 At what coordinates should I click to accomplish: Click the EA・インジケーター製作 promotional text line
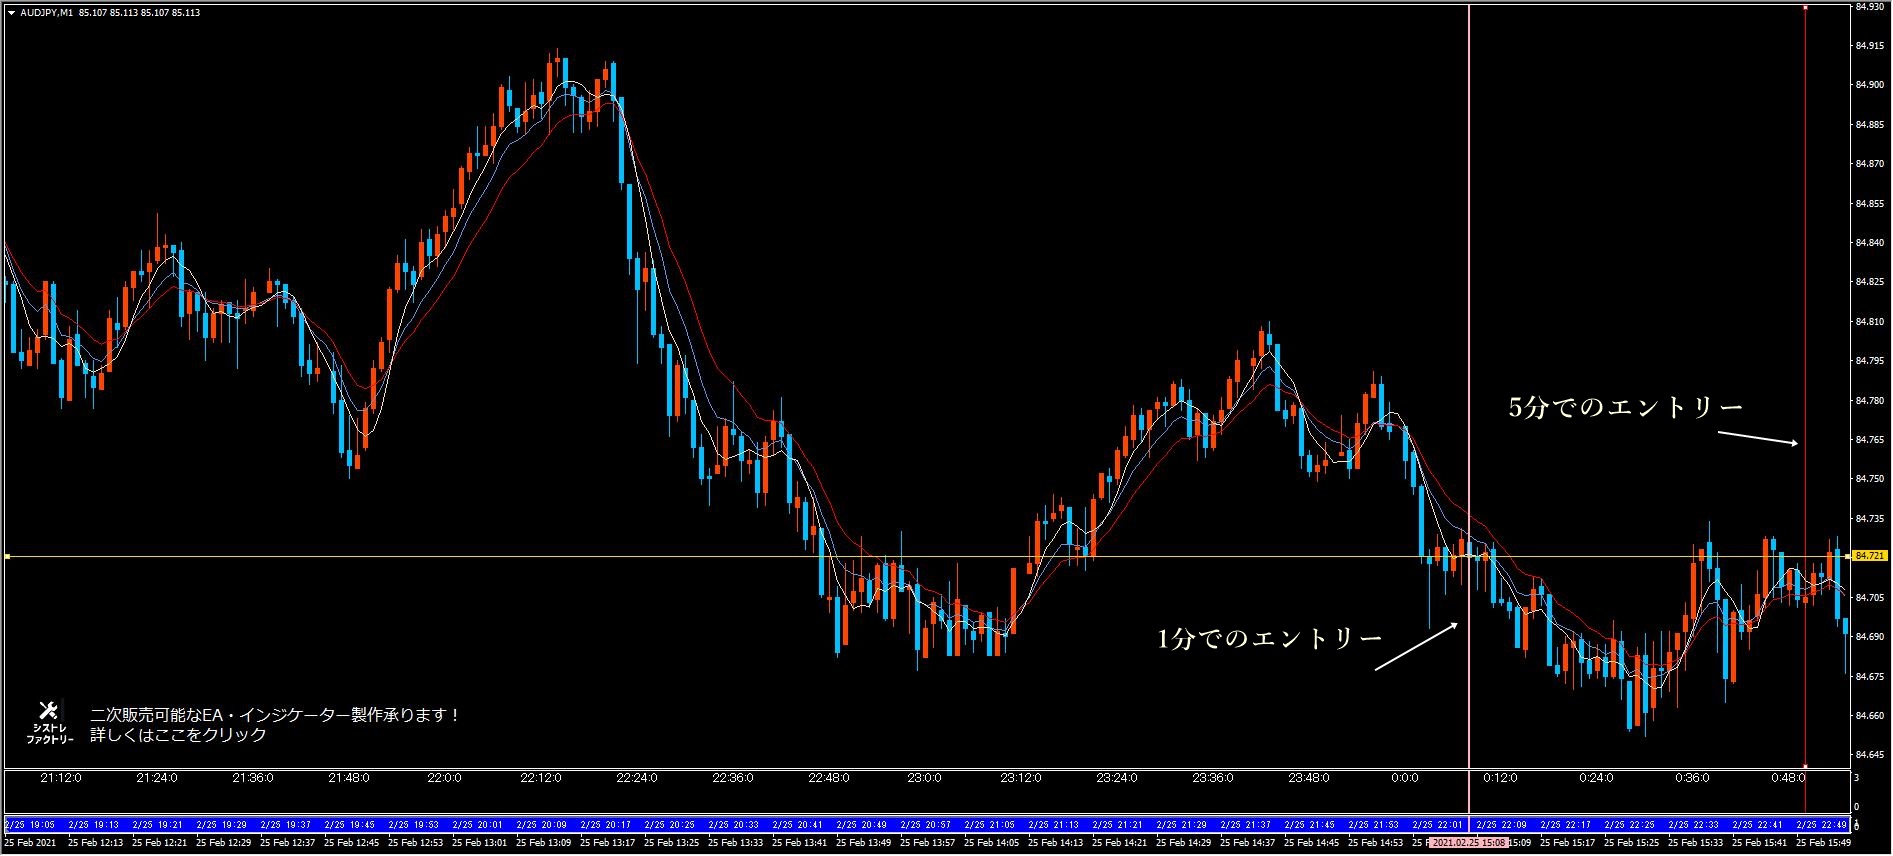coord(275,715)
